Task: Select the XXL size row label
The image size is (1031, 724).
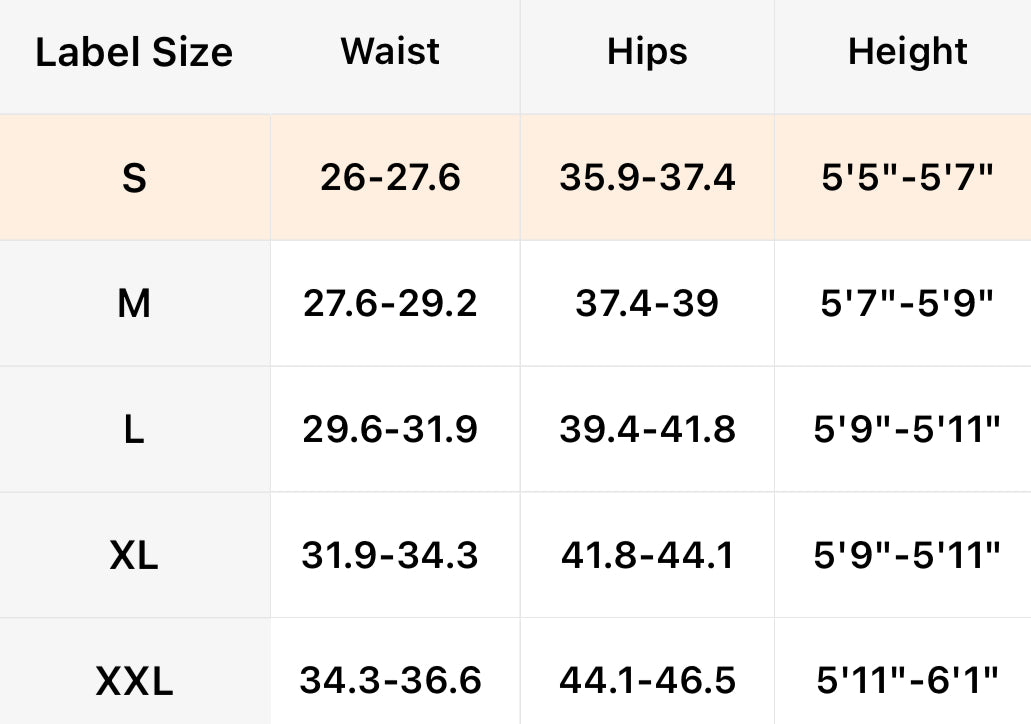Action: [134, 682]
